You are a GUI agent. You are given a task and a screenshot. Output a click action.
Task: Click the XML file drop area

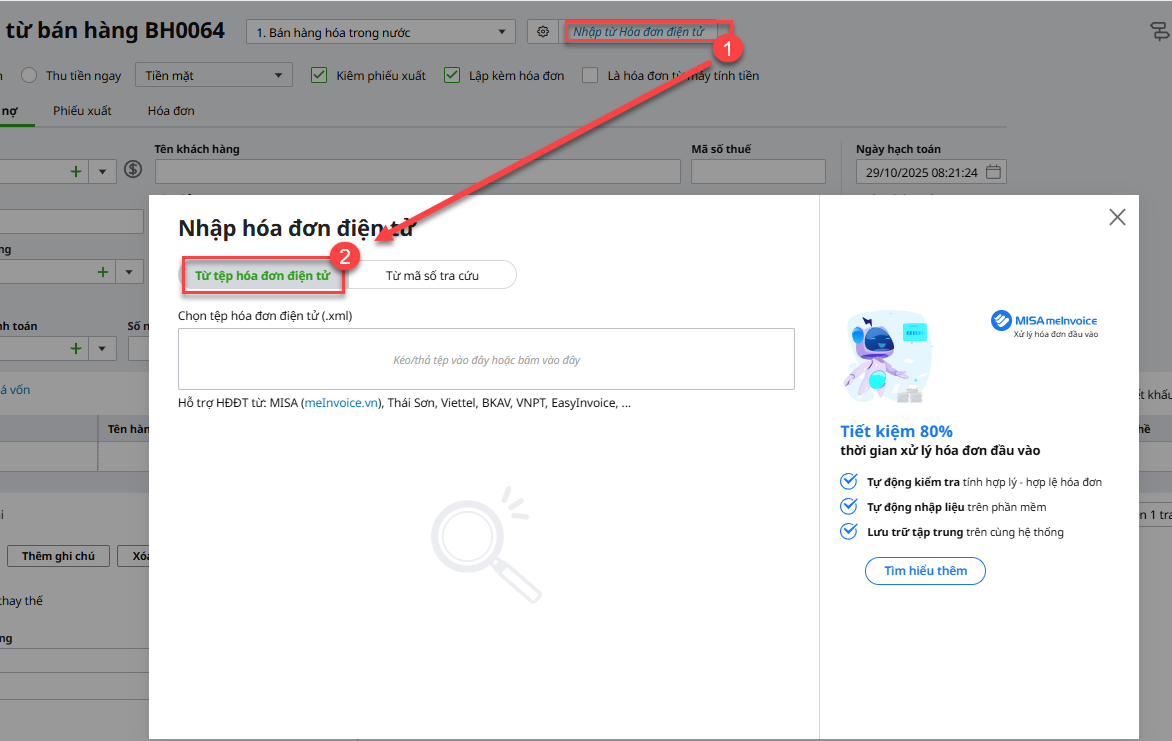(x=486, y=359)
